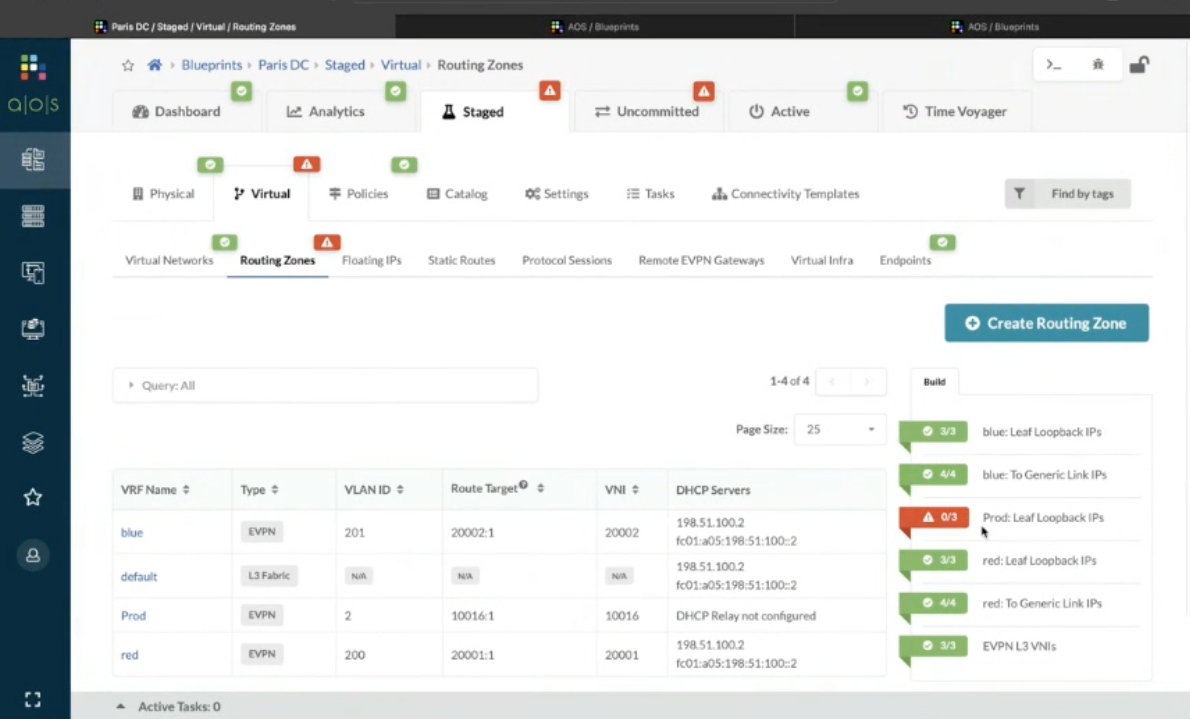Sort by Type column
The image size is (1190, 719).
[x=275, y=490]
